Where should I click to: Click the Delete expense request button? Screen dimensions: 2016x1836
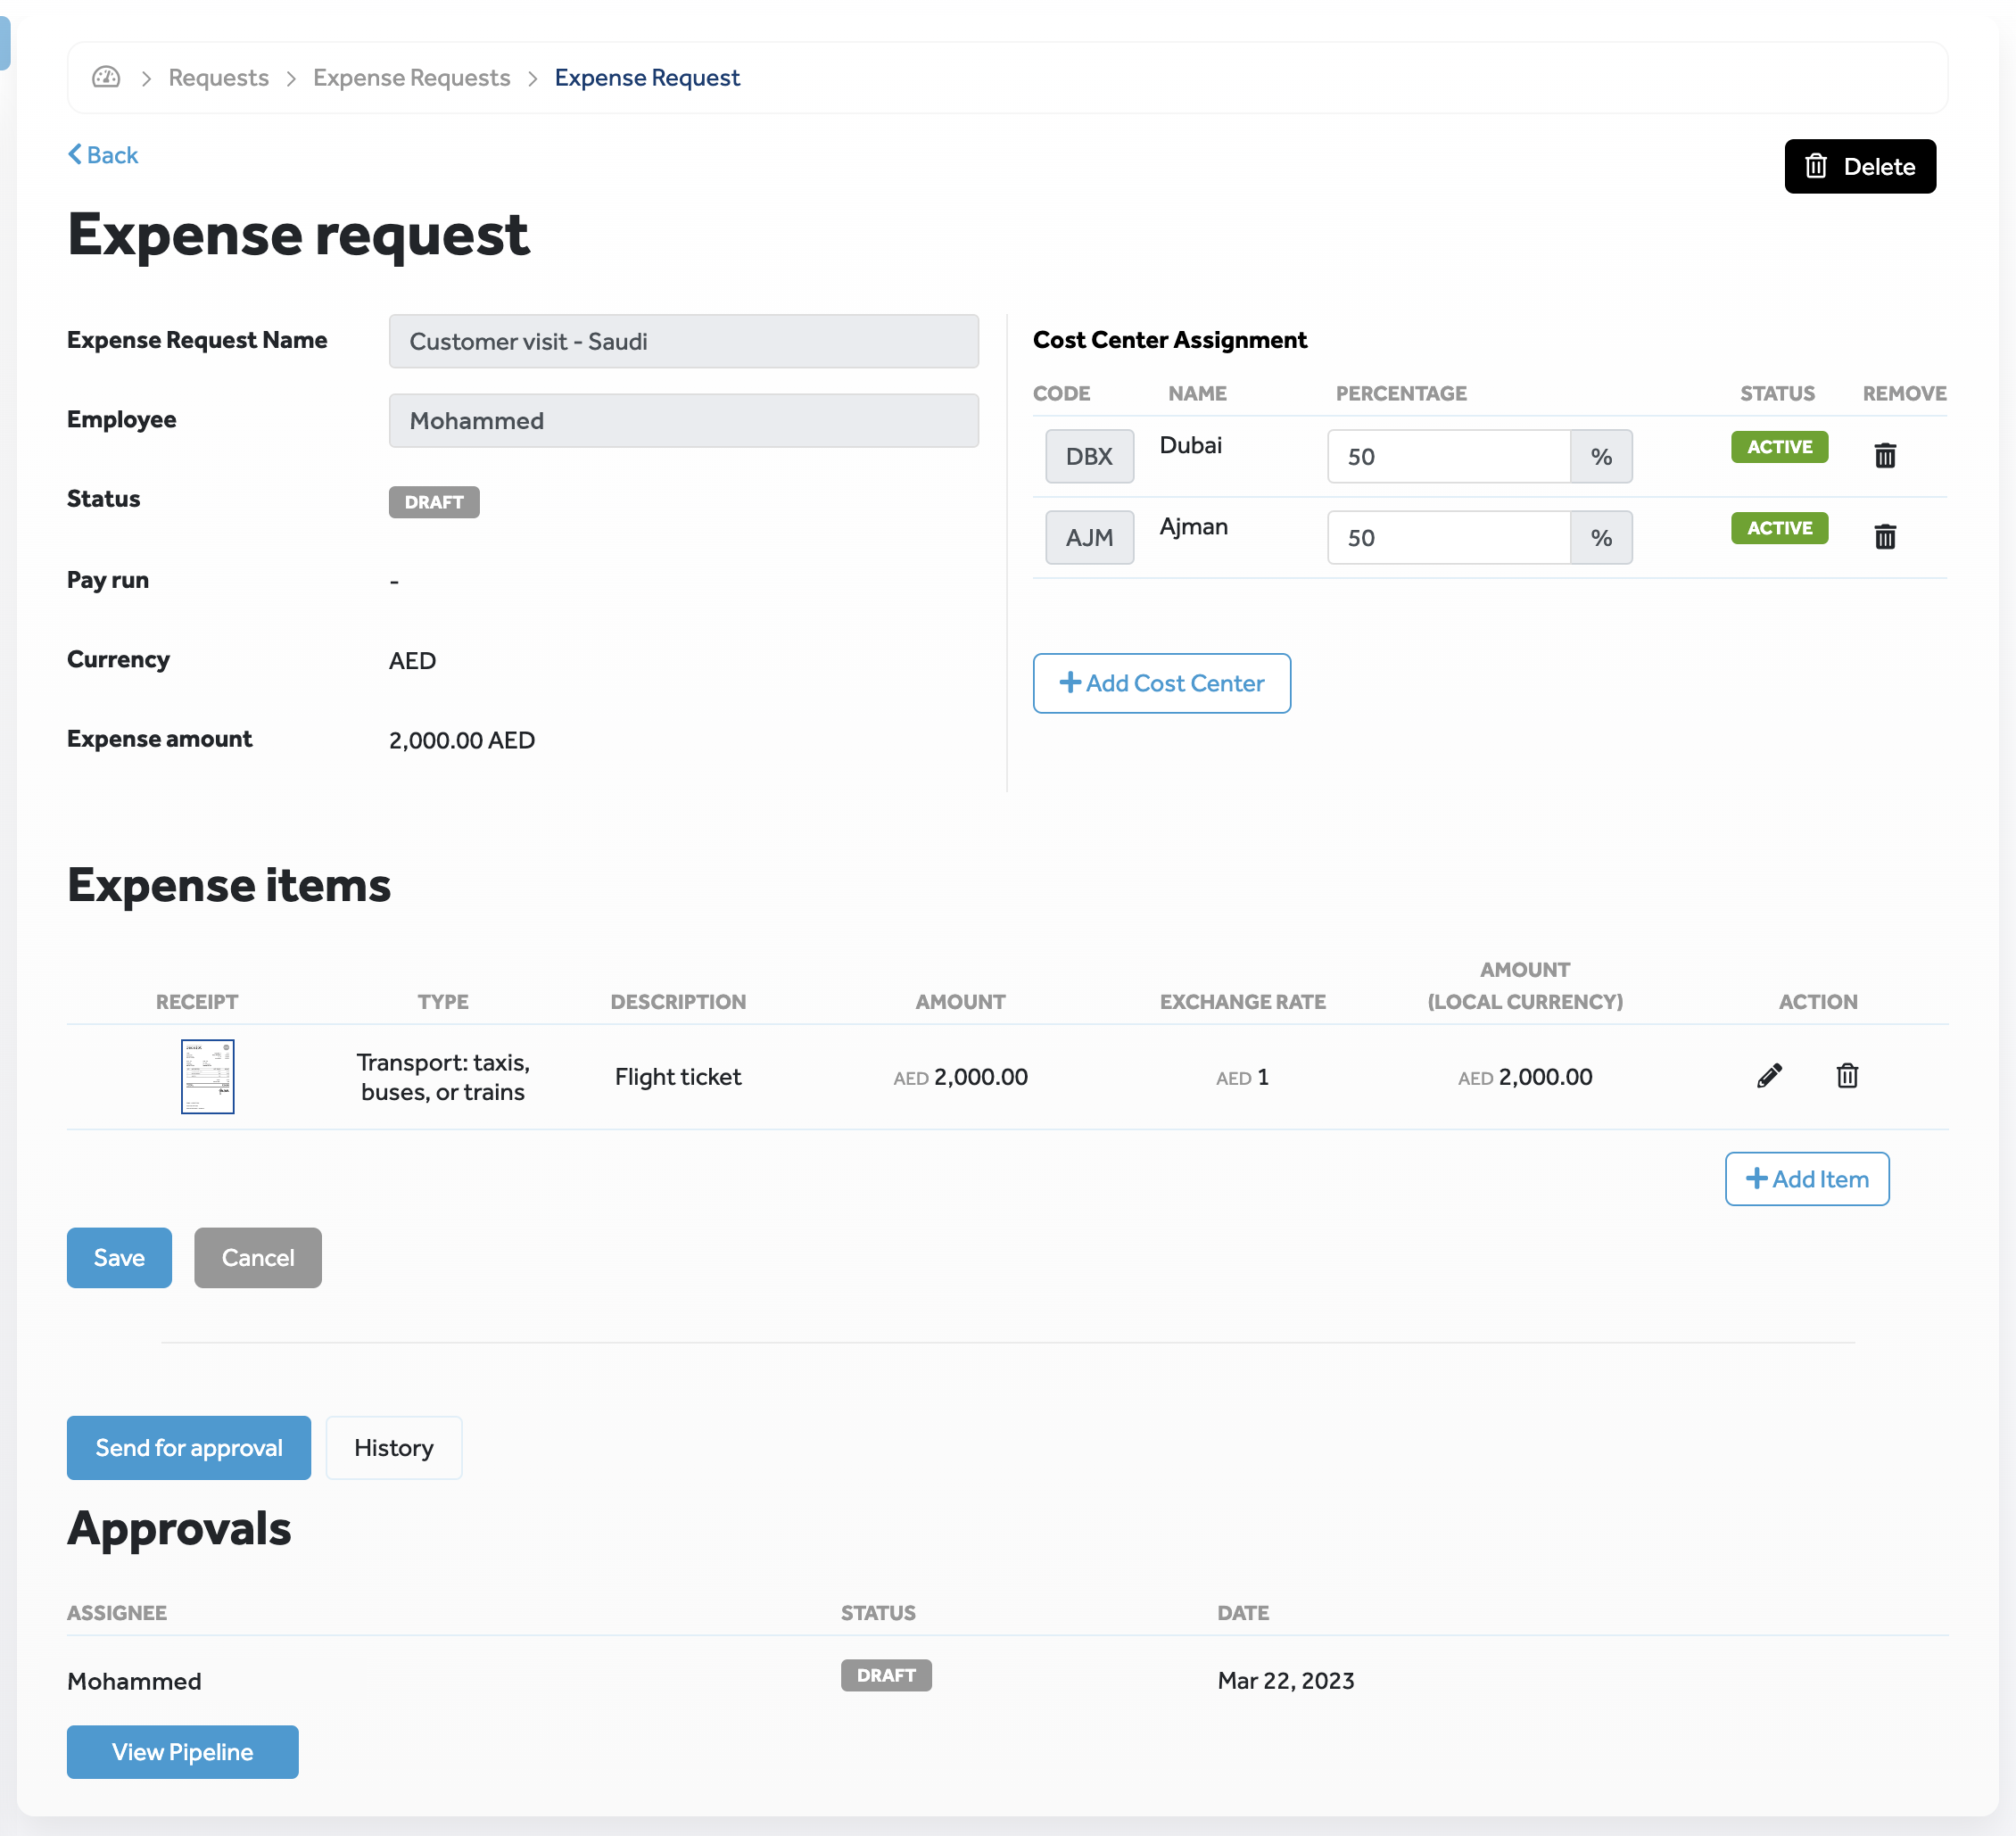click(x=1859, y=166)
